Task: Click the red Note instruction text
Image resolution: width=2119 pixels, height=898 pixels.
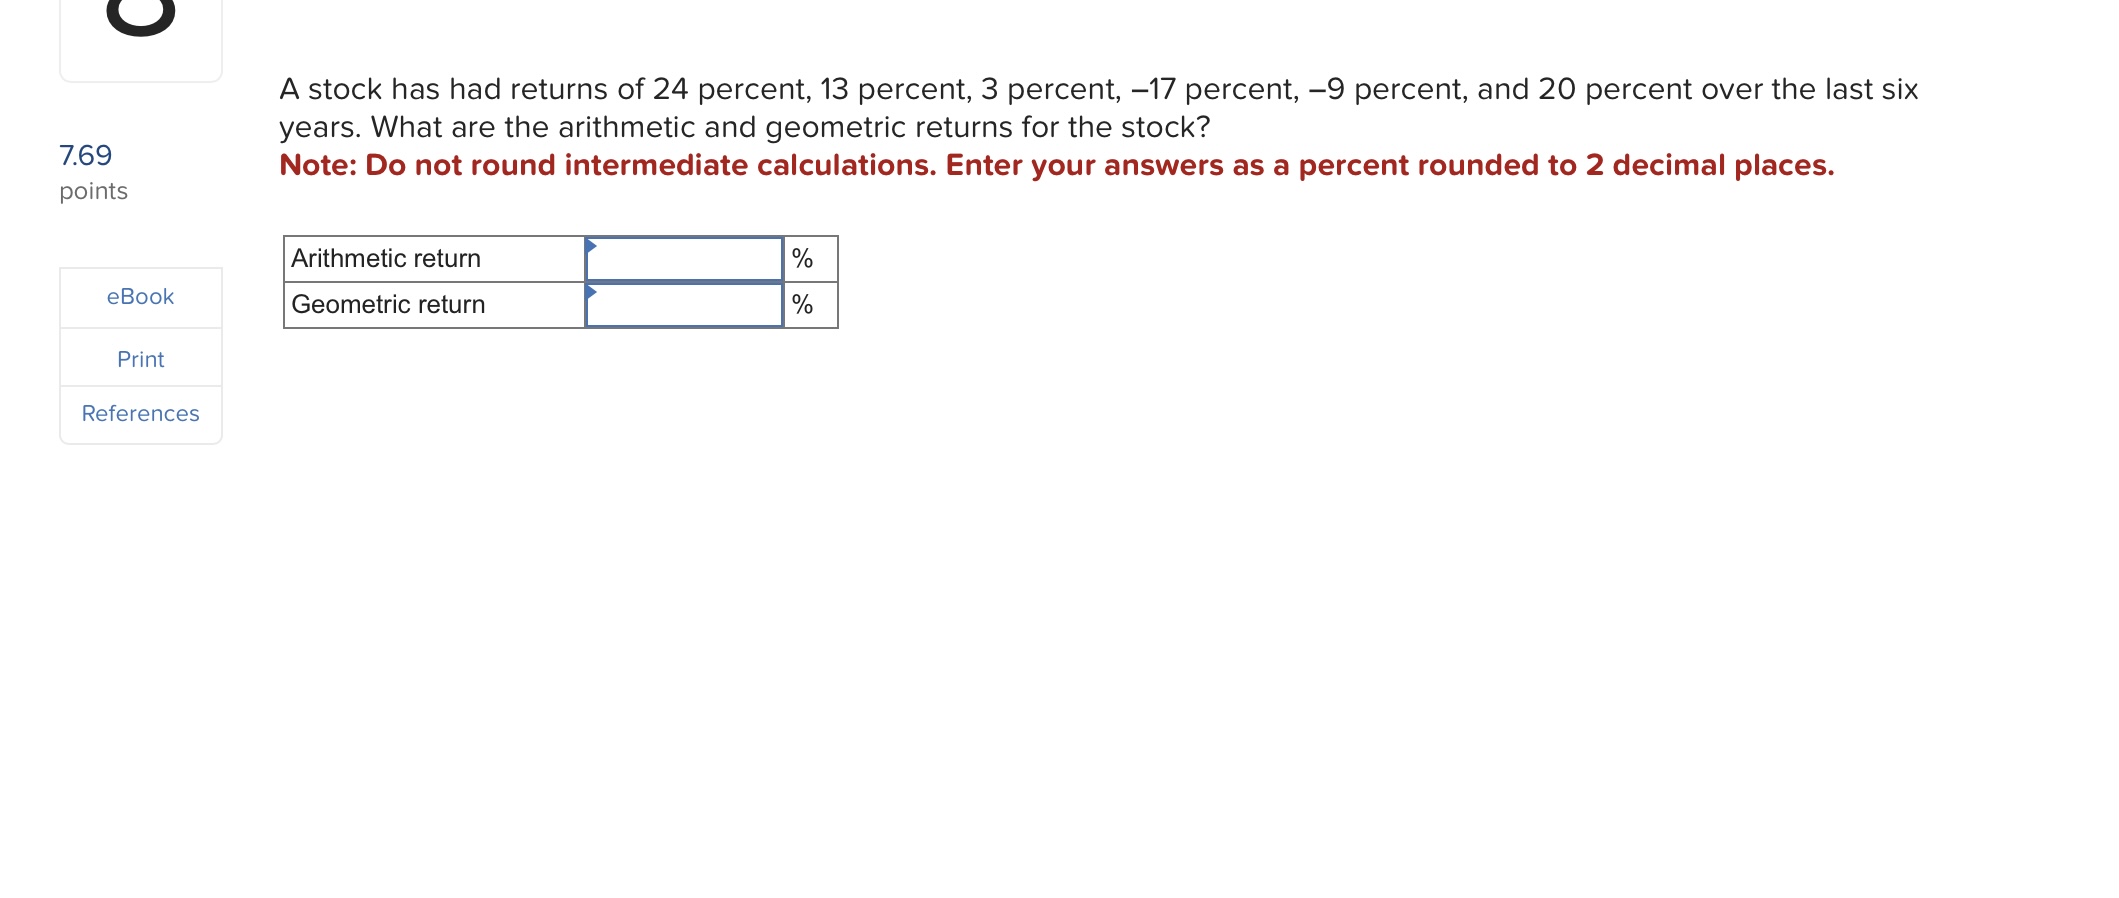Action: [1056, 165]
